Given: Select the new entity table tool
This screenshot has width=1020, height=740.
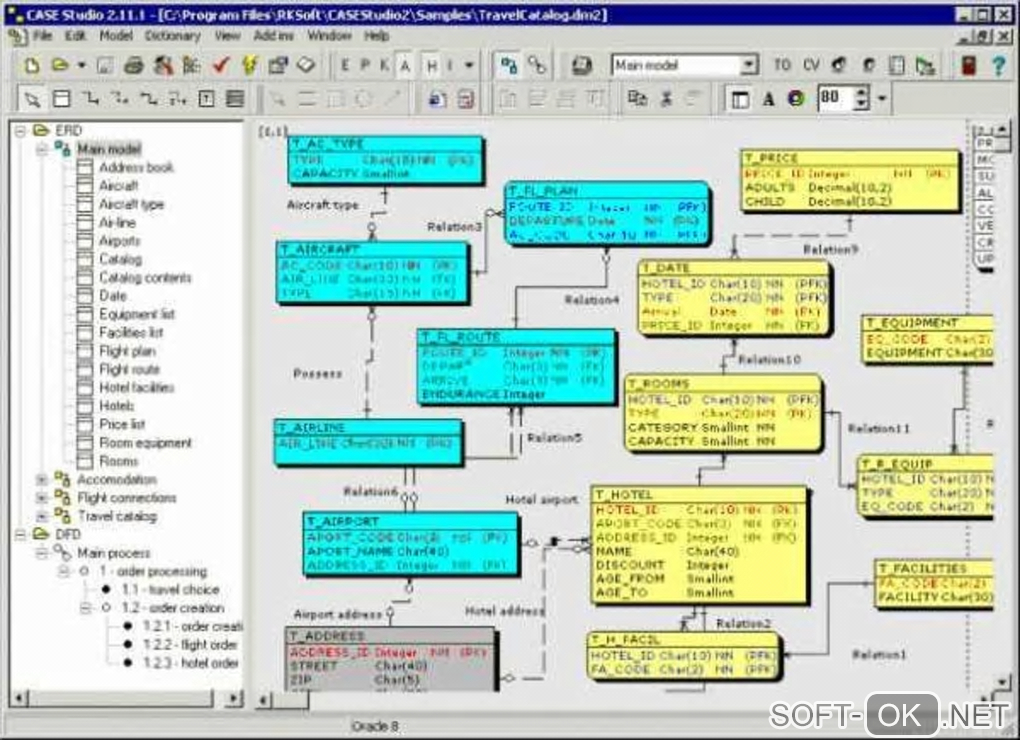Looking at the screenshot, I should 61,99.
